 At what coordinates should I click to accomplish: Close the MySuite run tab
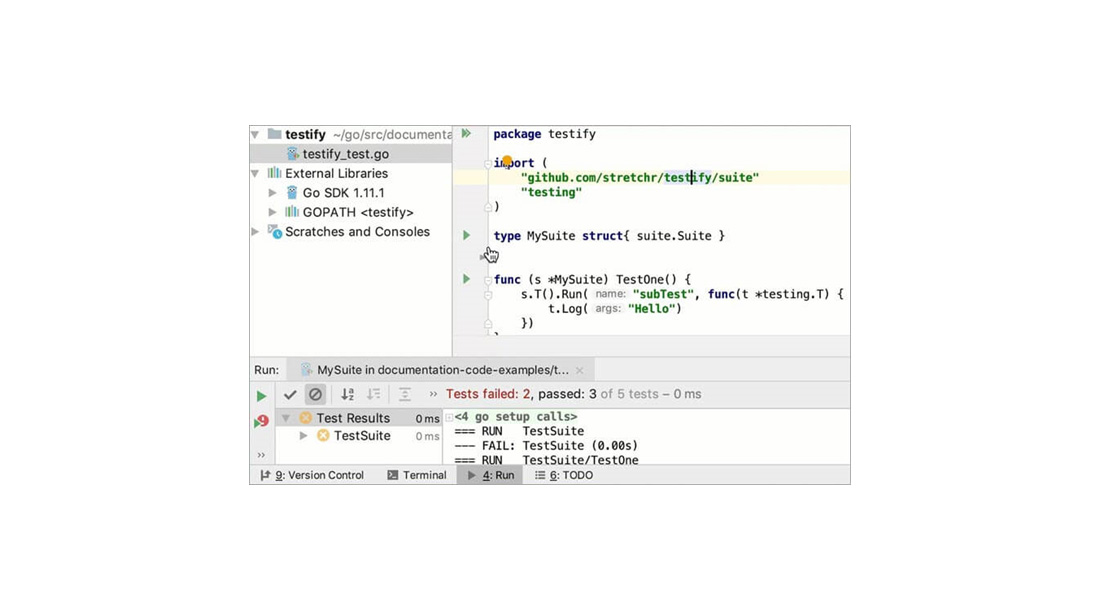pos(579,370)
